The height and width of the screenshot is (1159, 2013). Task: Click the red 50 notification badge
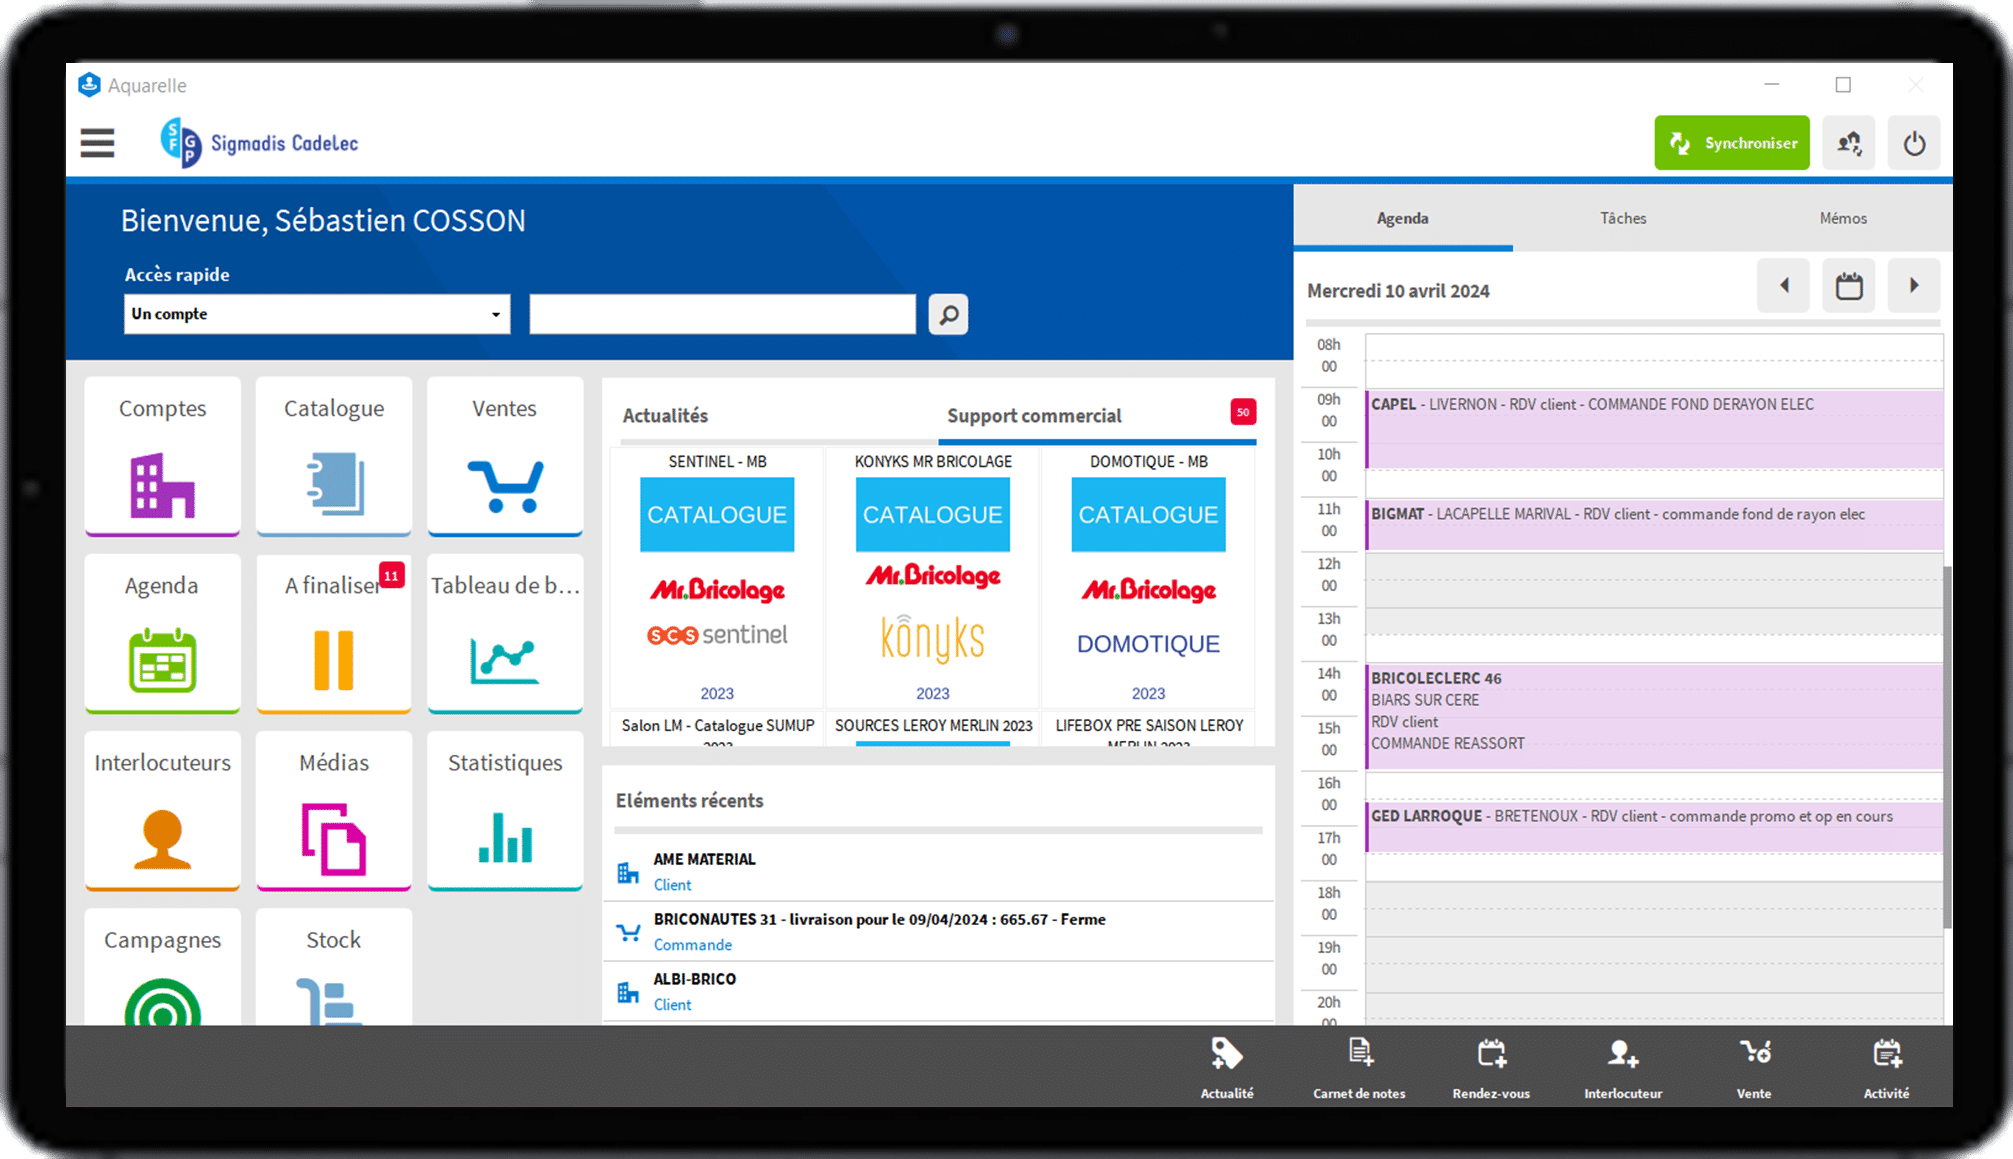click(1243, 412)
